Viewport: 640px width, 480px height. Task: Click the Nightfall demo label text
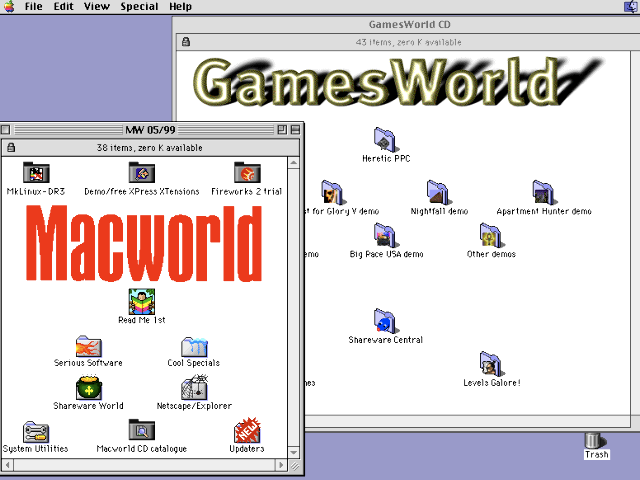tap(439, 211)
